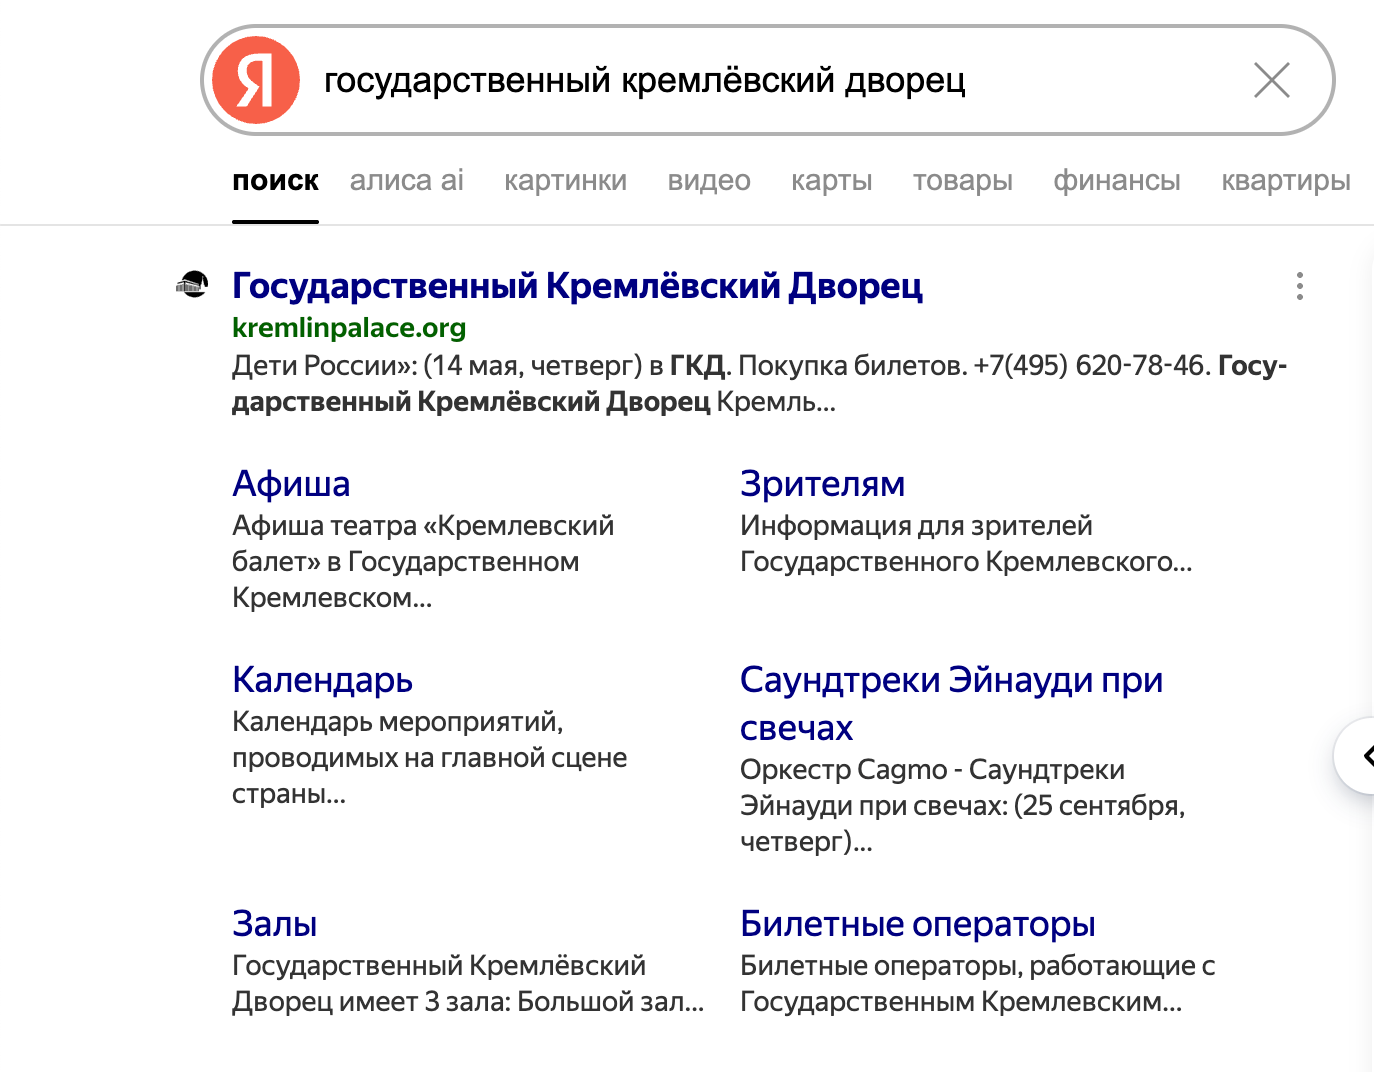Open the «Государственный Кремлёвский Дворец» result title
The height and width of the screenshot is (1072, 1374).
(x=577, y=286)
